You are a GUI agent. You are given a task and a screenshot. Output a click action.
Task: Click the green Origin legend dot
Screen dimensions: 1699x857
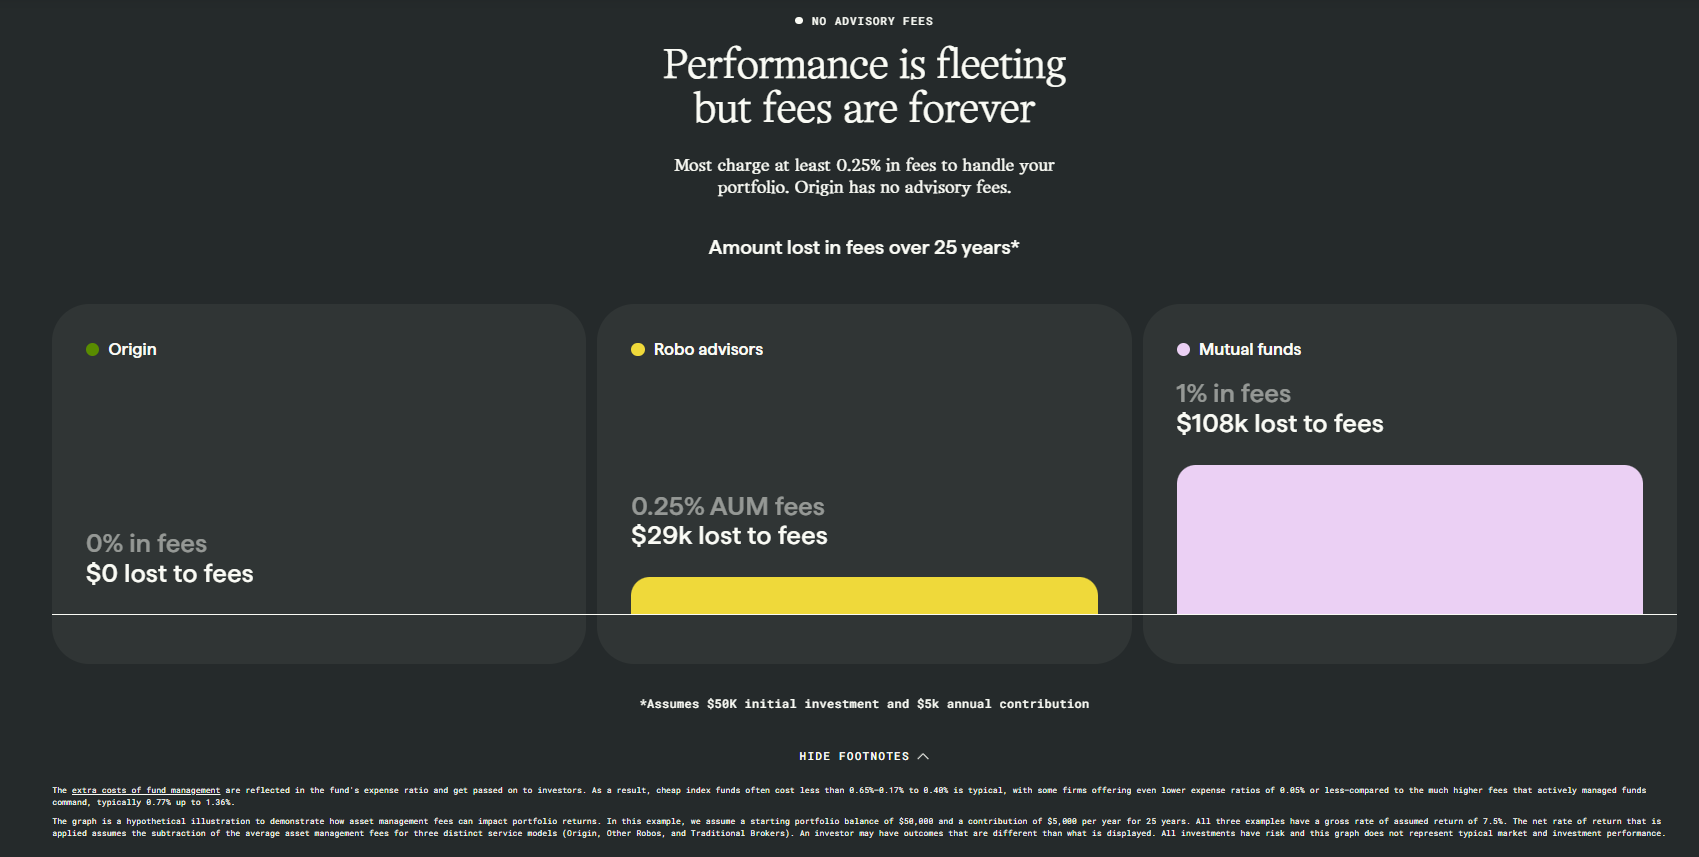pyautogui.click(x=92, y=349)
